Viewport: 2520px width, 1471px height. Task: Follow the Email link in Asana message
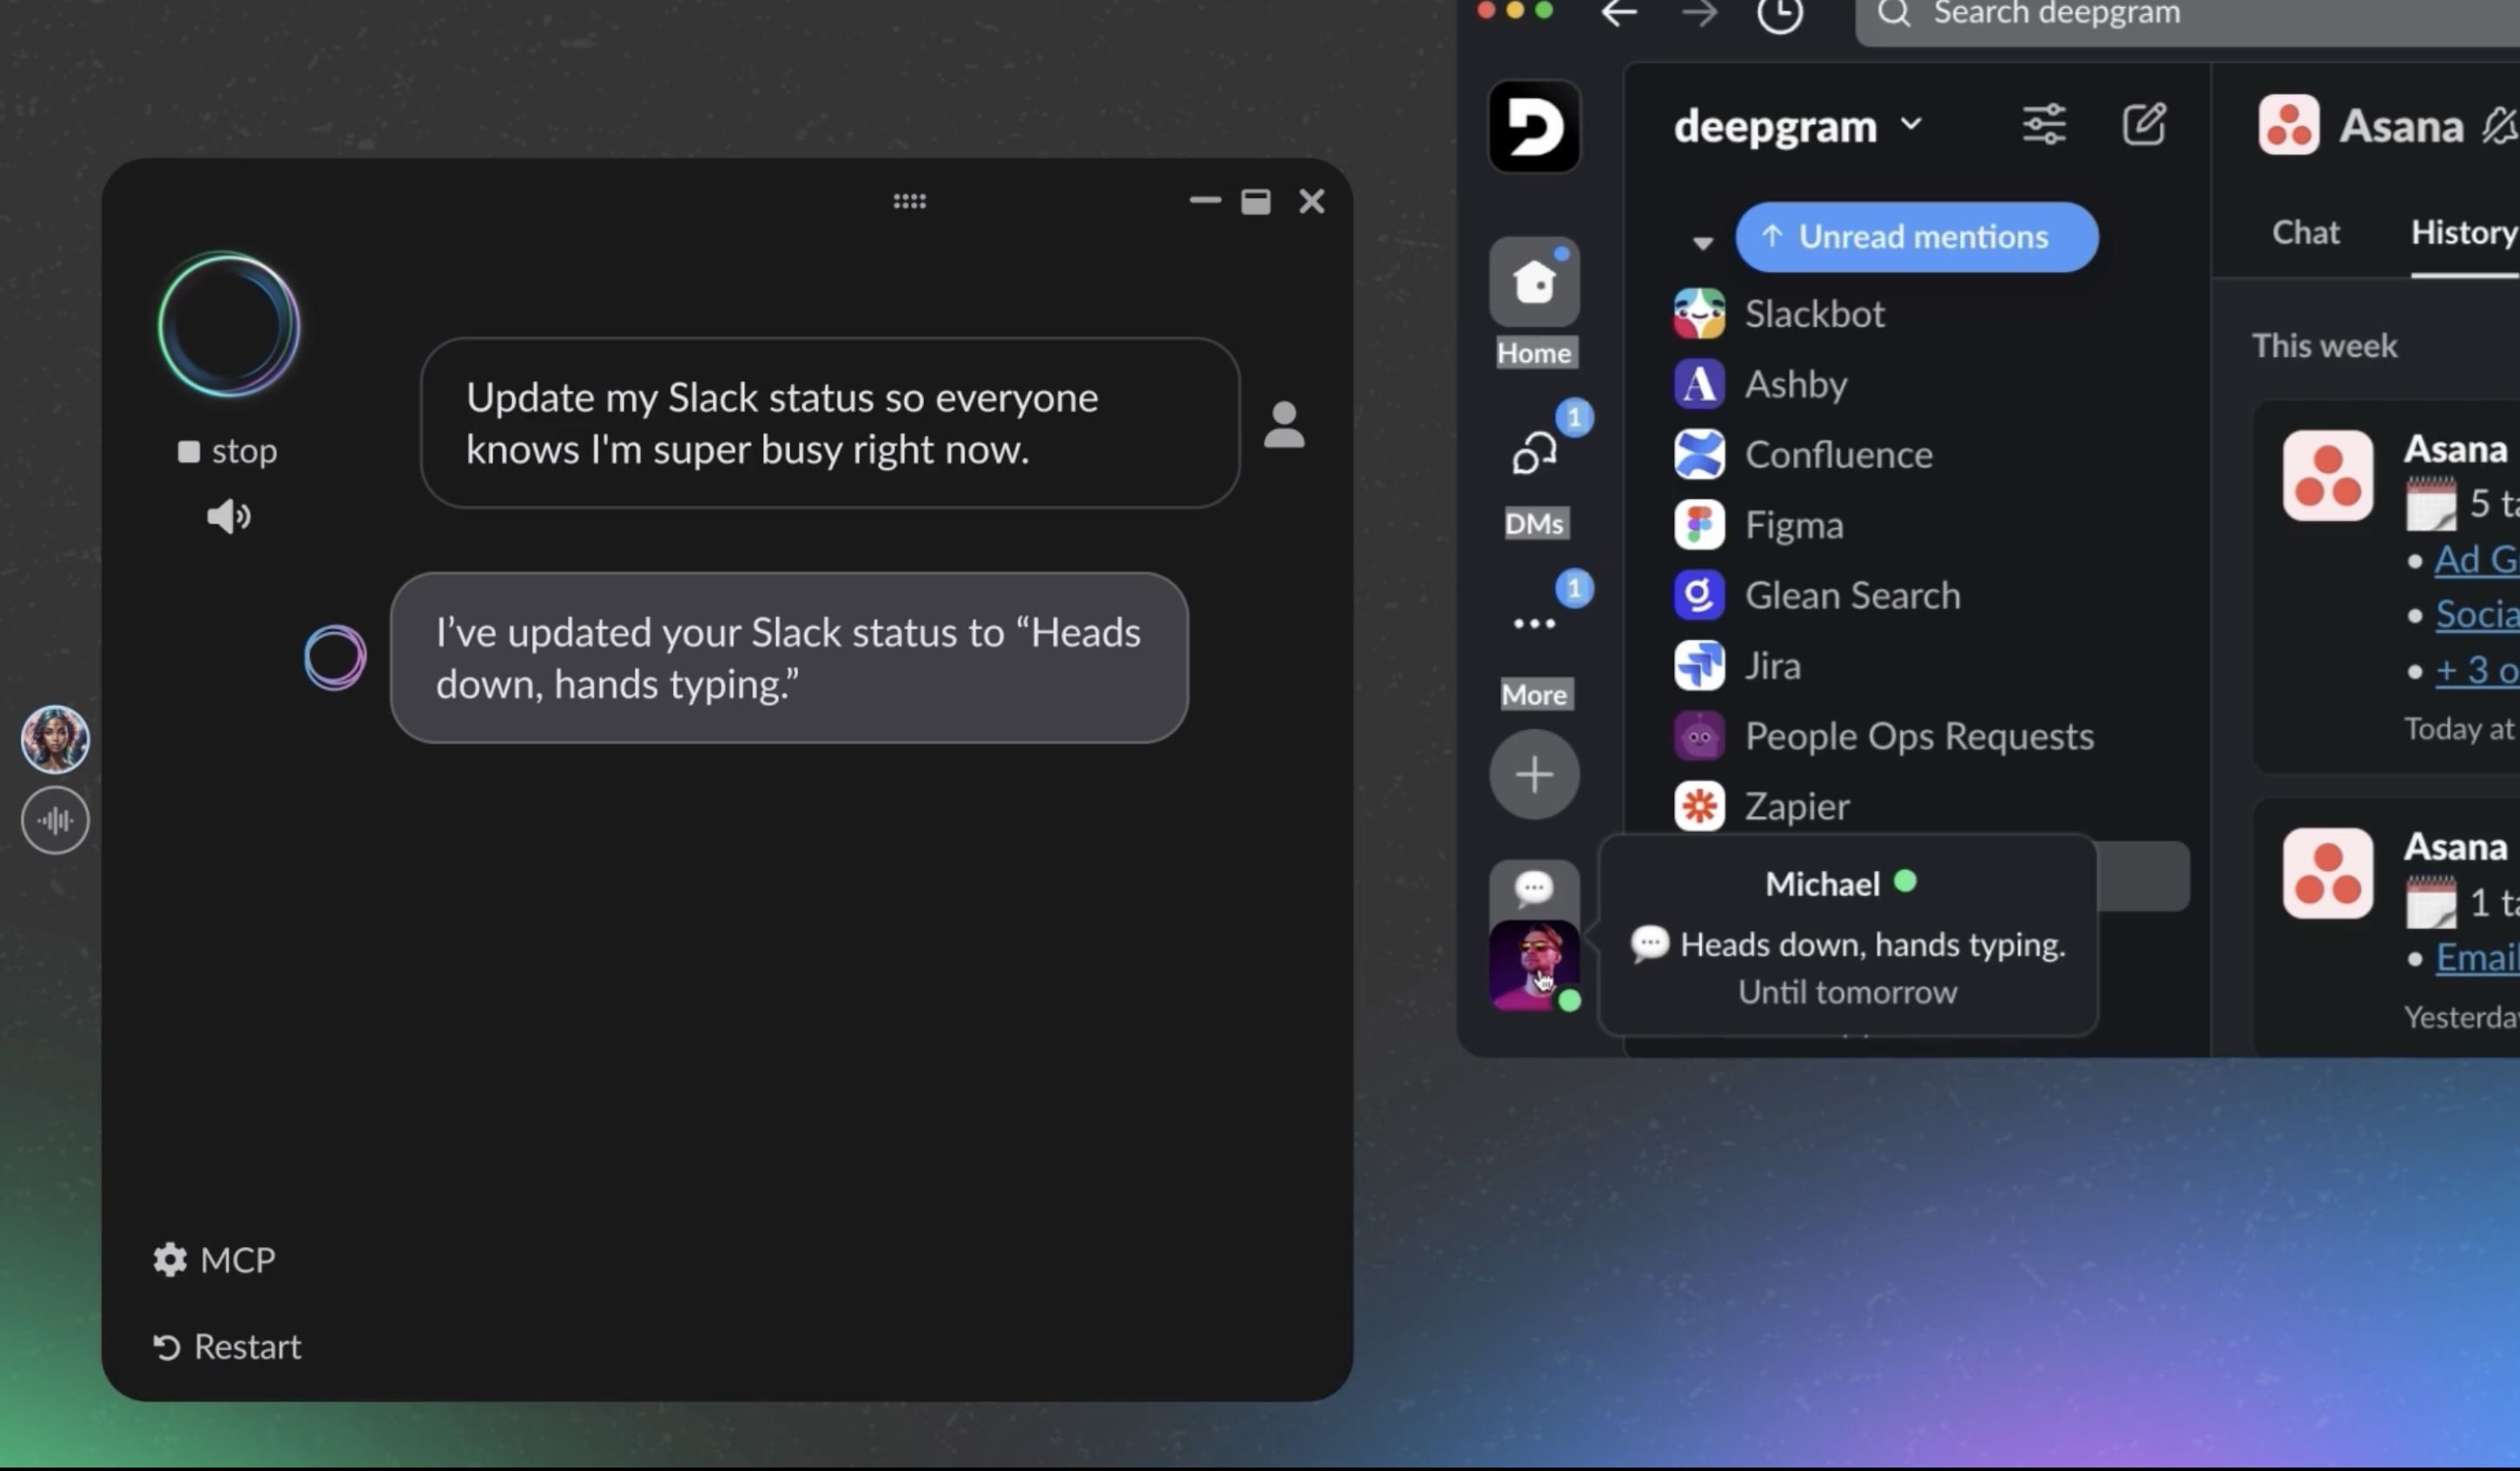point(2477,958)
